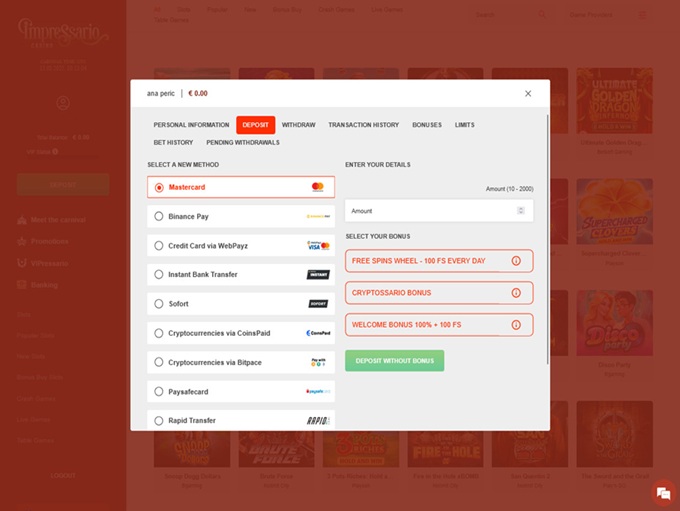Close the deposit dialog
This screenshot has height=511, width=680.
tap(528, 94)
